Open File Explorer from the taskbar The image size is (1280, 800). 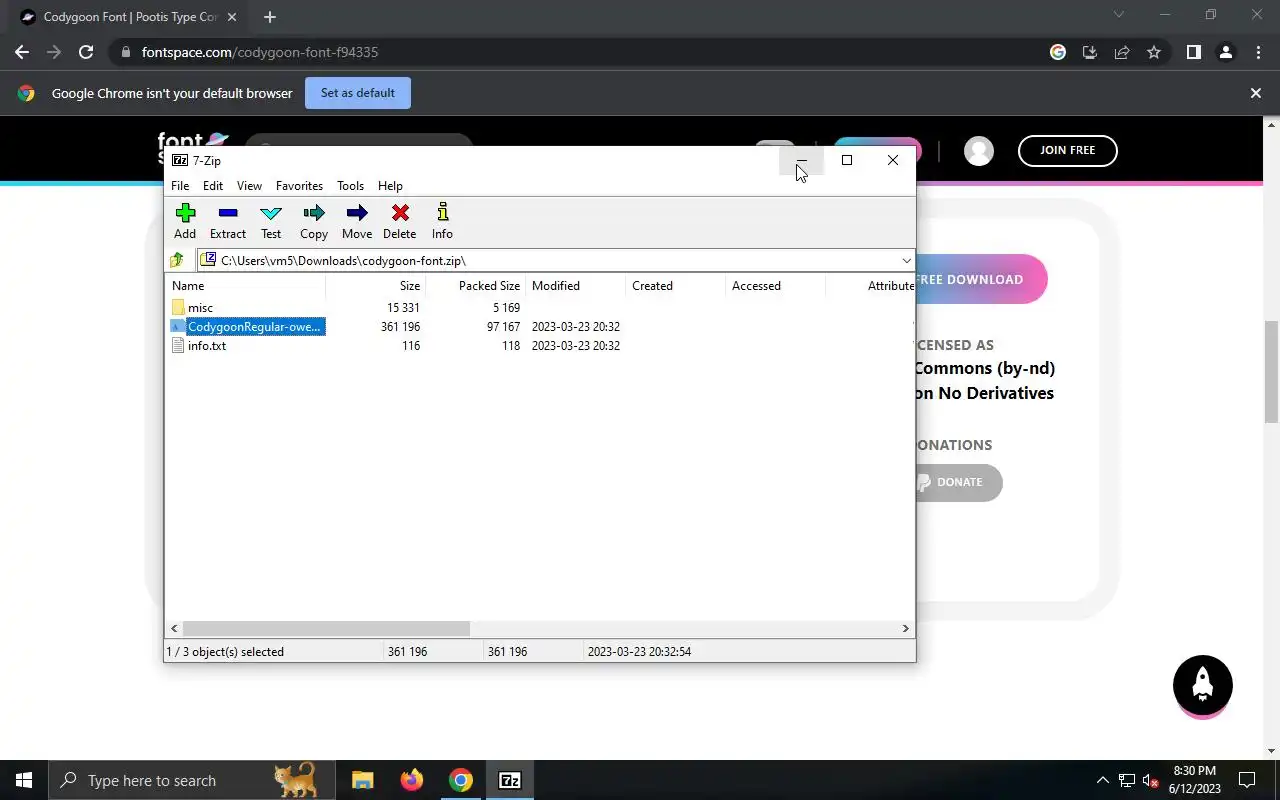click(x=362, y=780)
